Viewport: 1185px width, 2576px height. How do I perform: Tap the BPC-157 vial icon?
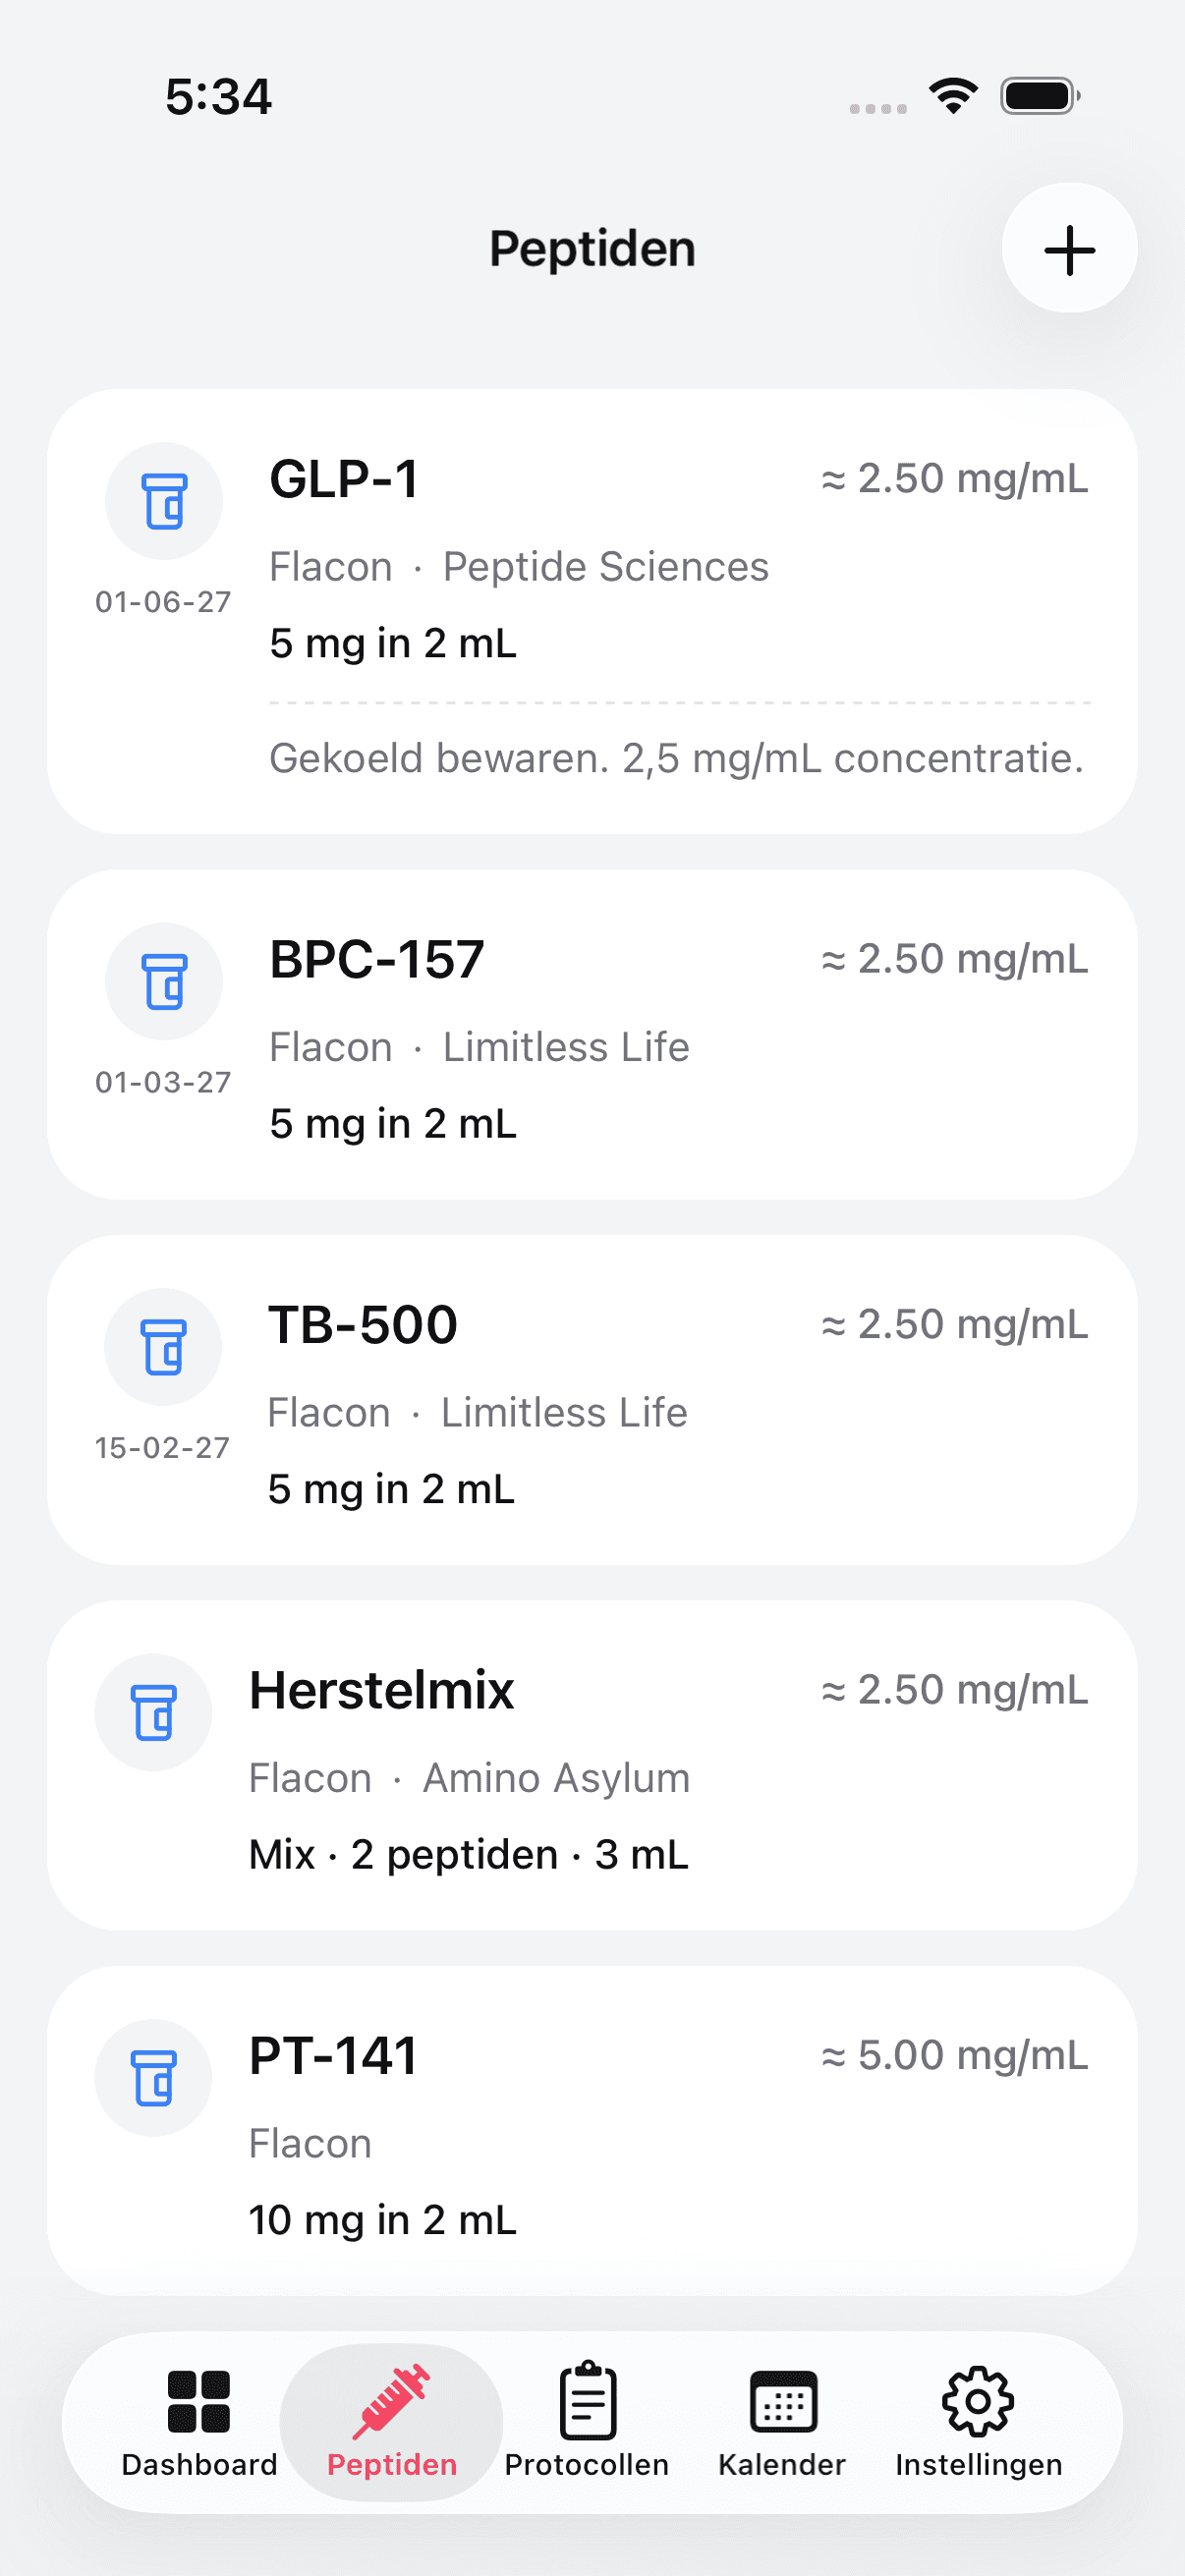(x=164, y=981)
